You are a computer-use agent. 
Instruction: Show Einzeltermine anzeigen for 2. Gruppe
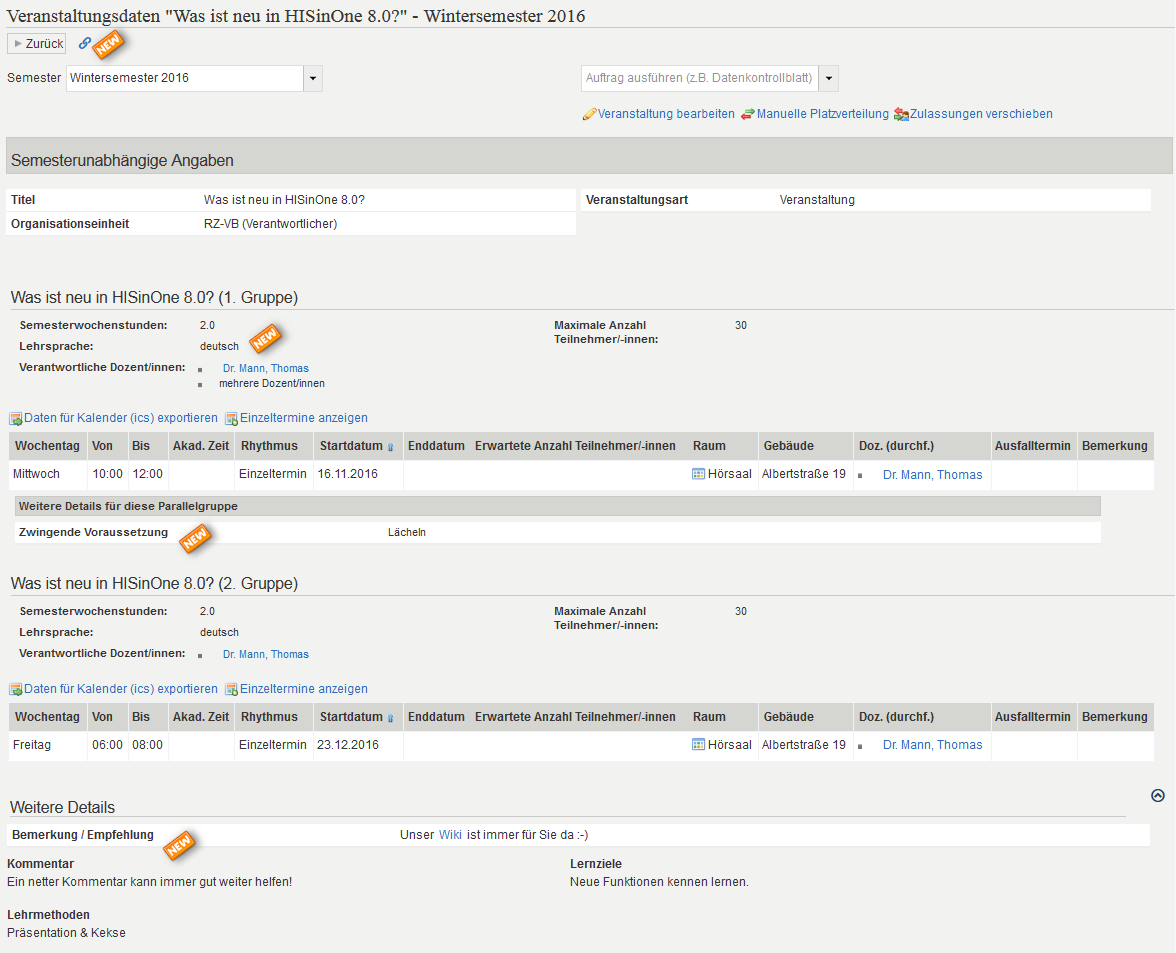(304, 688)
